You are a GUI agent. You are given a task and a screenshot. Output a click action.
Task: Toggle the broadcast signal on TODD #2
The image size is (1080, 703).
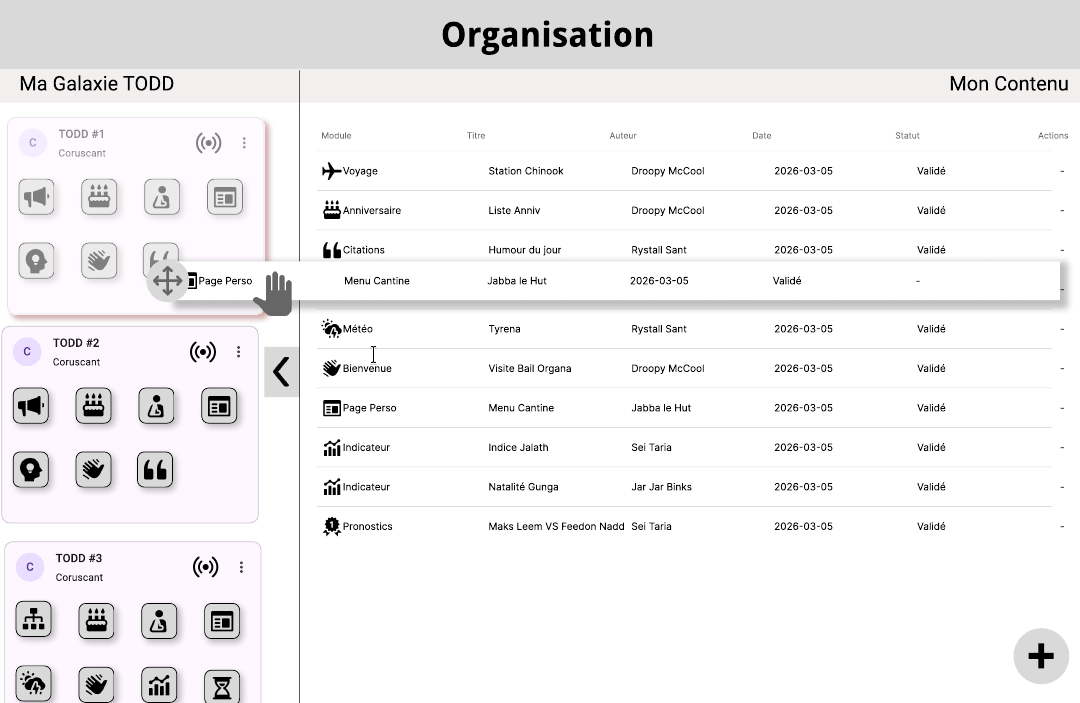[x=203, y=352]
